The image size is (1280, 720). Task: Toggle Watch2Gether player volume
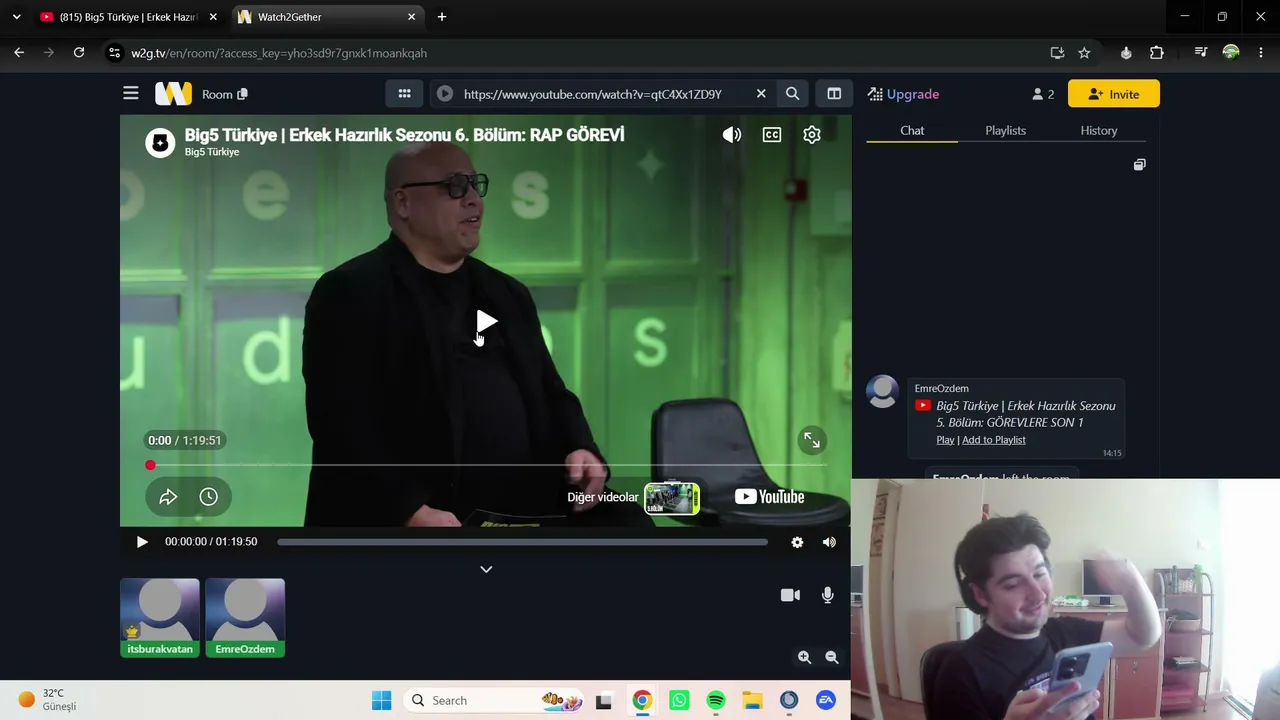829,542
